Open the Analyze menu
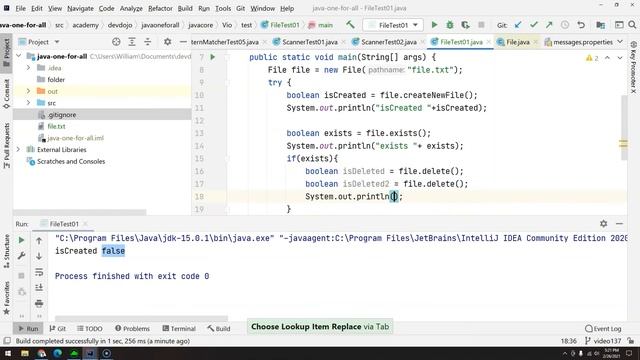Viewport: 640px width, 360px height. pos(131,8)
